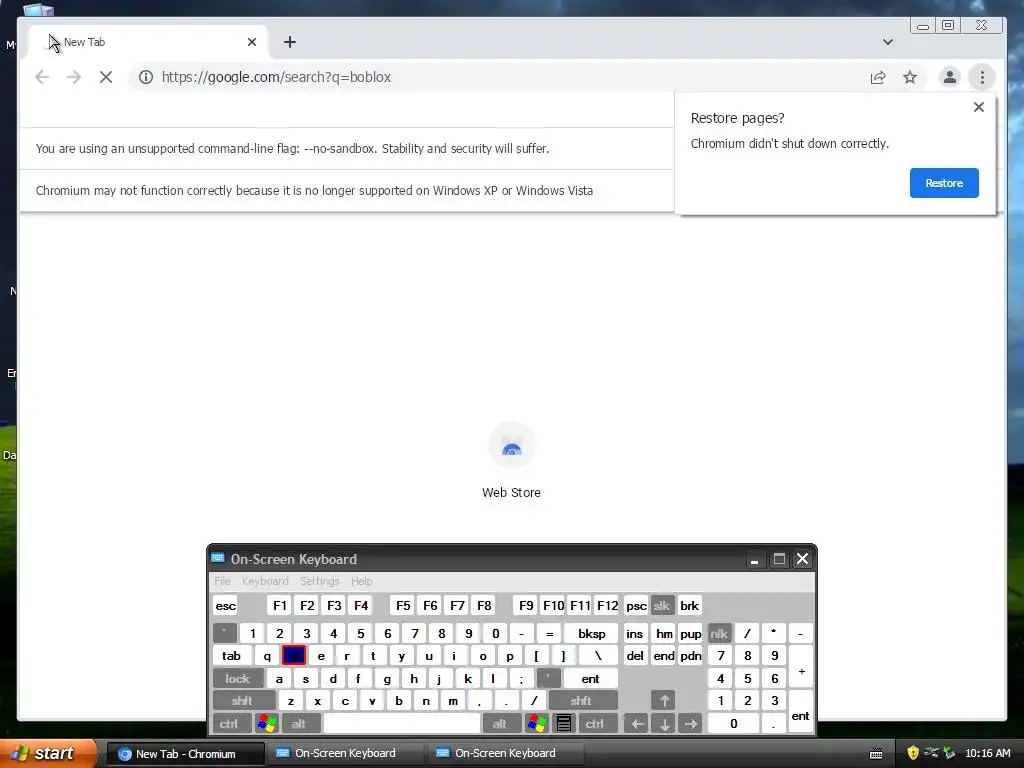Click the keyboard tray icon
The width and height of the screenshot is (1024, 768).
tap(876, 754)
